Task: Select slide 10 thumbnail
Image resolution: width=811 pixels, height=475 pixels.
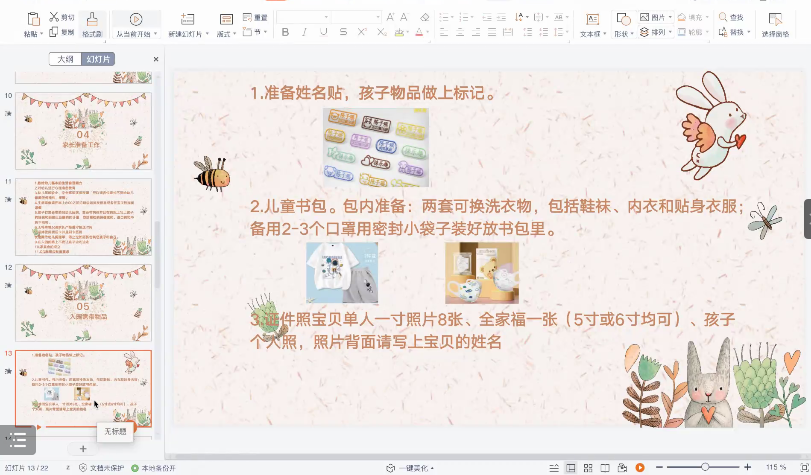Action: (83, 131)
